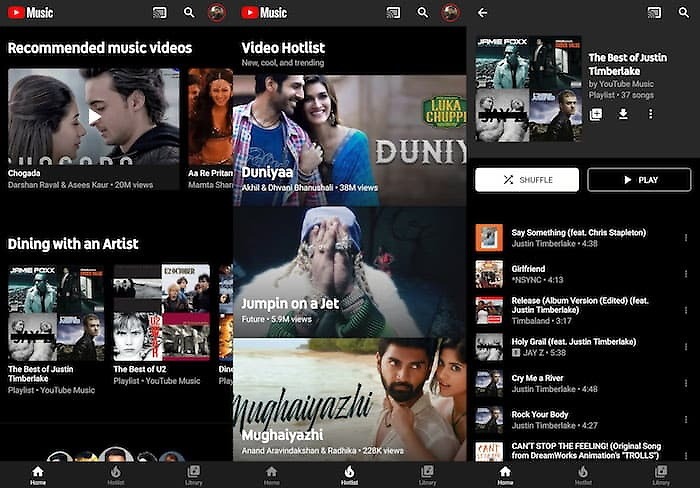Select Hotlist tab on Video Hotlist screen
Screen dimensions: 700x488
point(349,475)
